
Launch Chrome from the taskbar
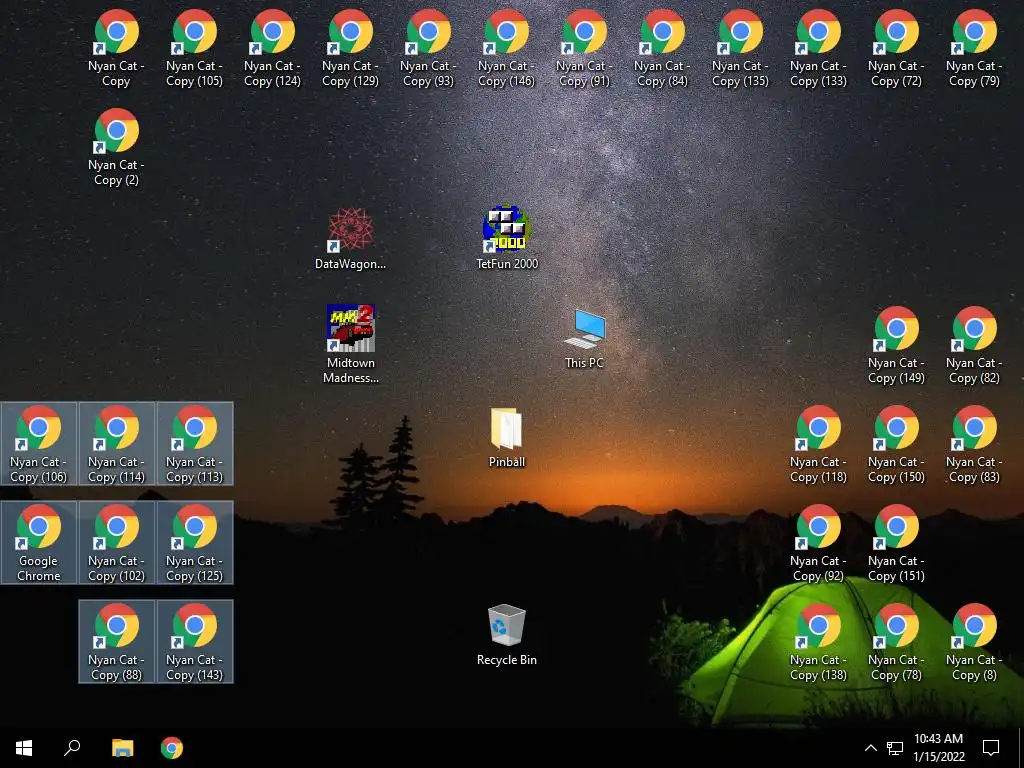coord(172,748)
